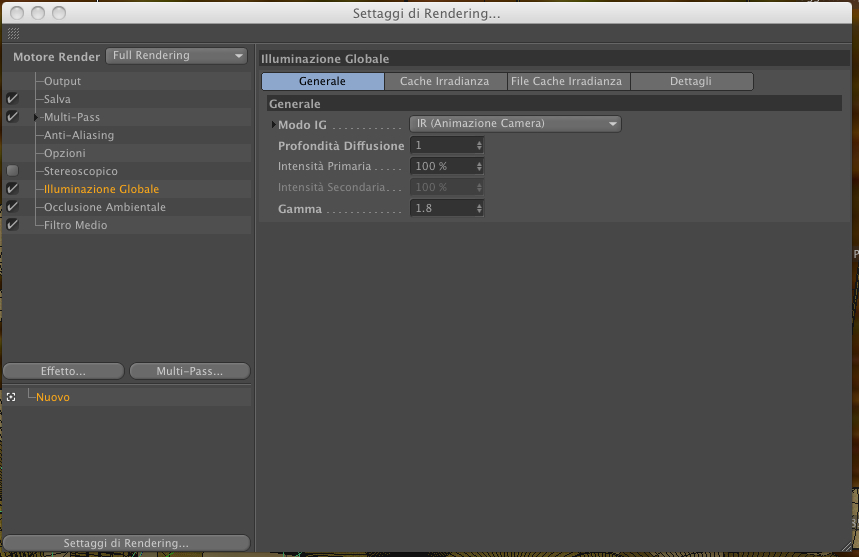Click the Profondità Diffusione value field
The image size is (859, 557).
tap(446, 145)
